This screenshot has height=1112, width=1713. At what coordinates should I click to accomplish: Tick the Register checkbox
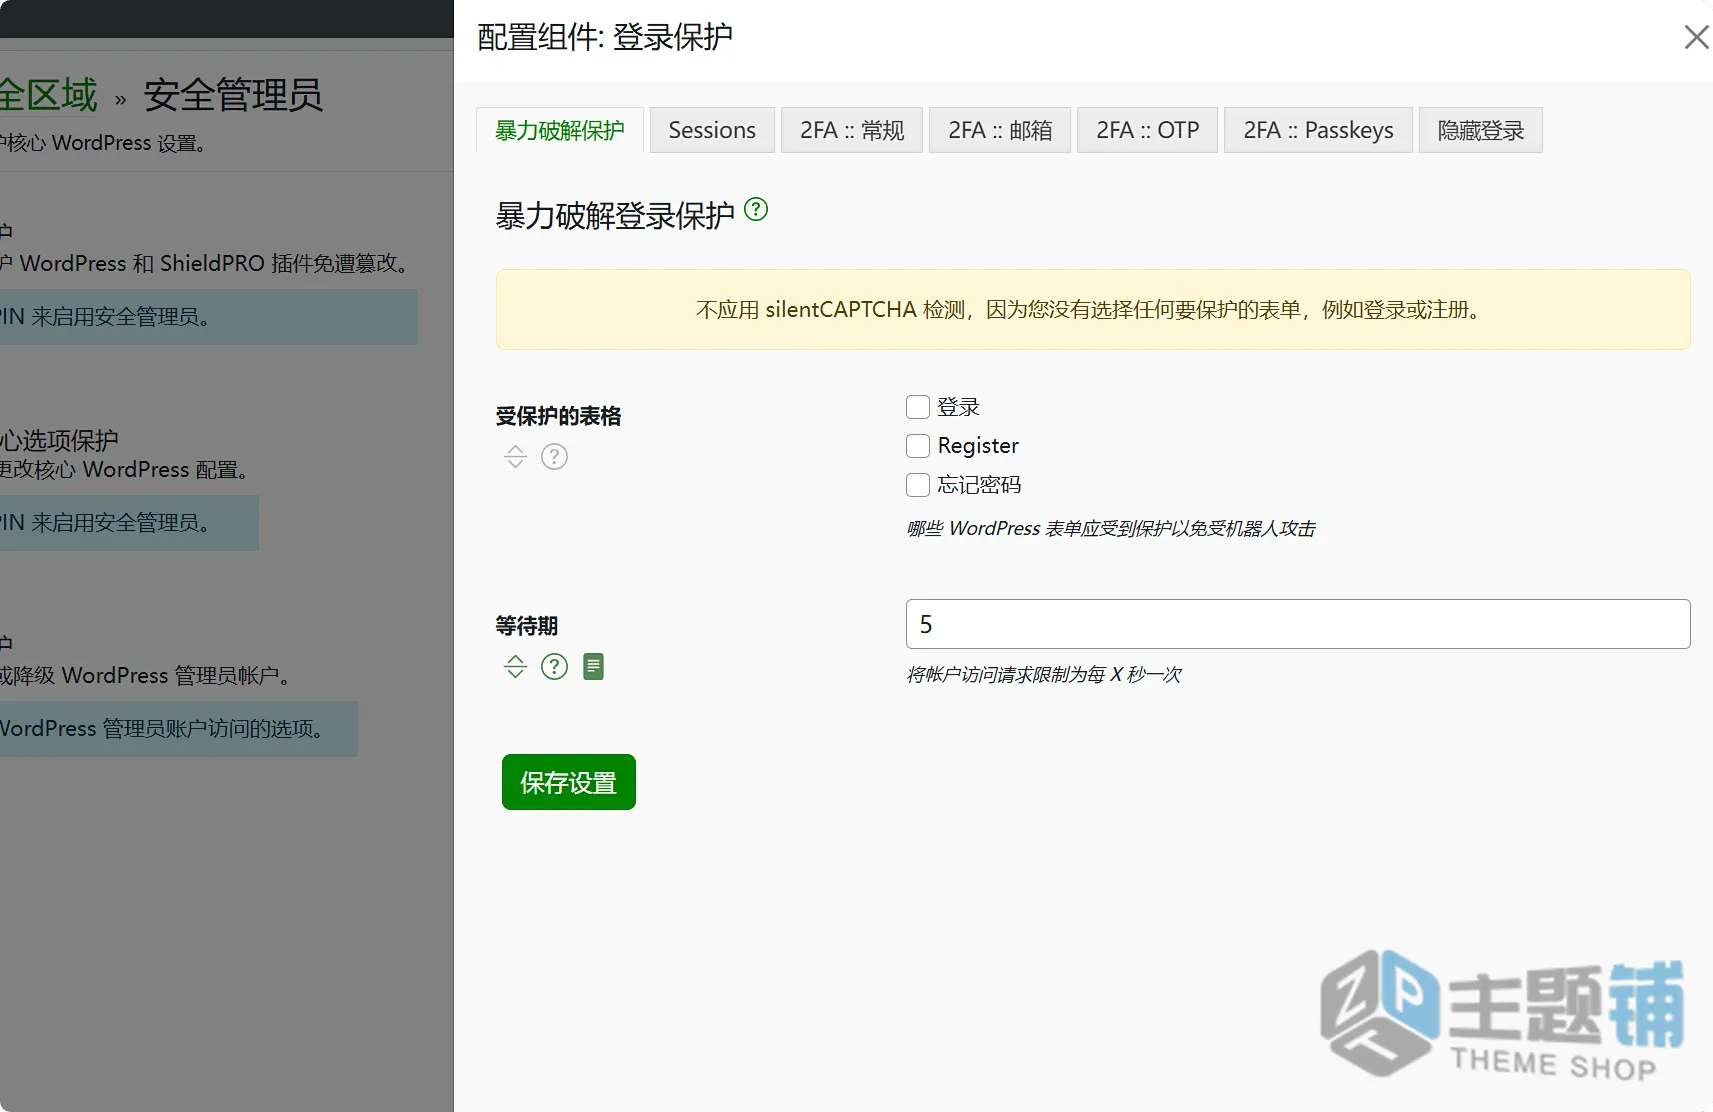[x=918, y=445]
